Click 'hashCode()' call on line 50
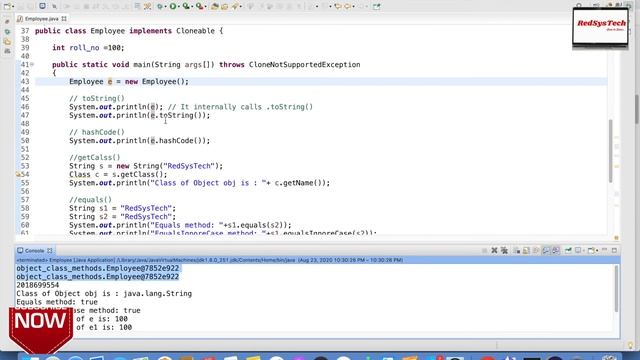 180,141
